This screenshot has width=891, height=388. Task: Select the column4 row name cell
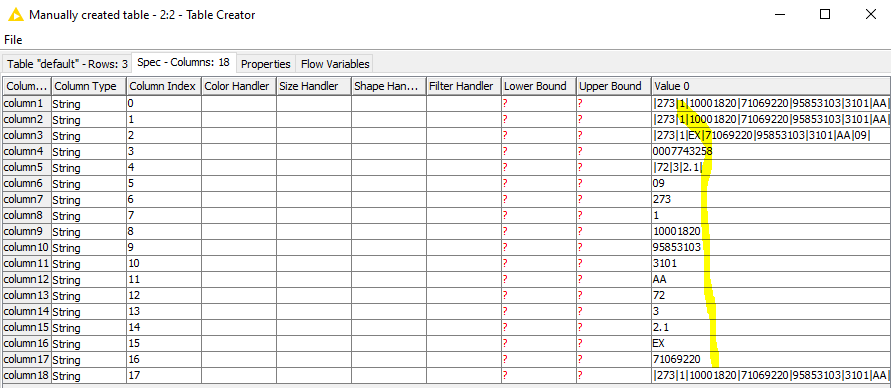pos(27,152)
